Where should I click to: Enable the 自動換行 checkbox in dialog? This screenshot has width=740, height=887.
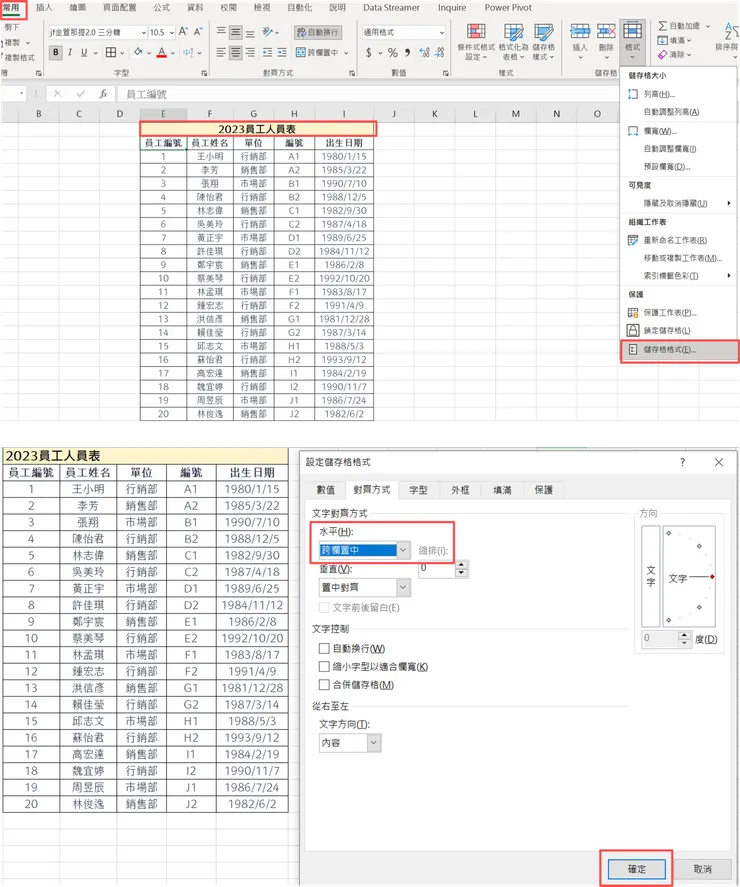pyautogui.click(x=324, y=648)
